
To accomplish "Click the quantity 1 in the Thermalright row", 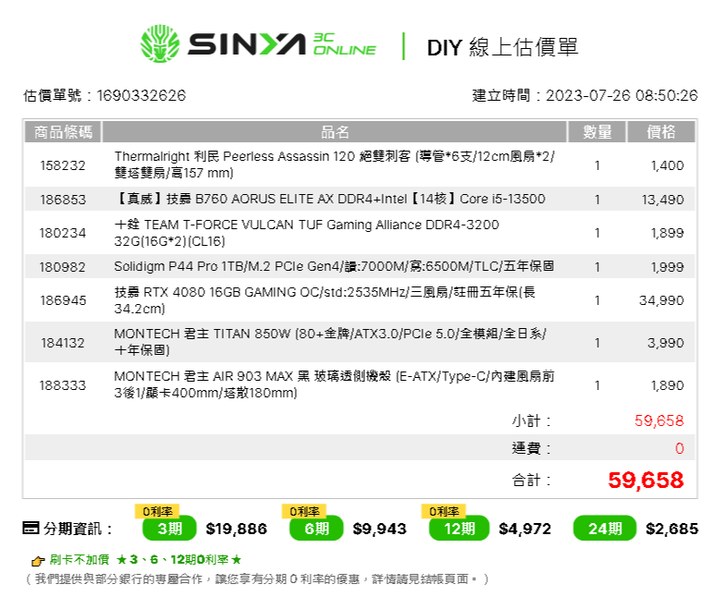I will tap(597, 165).
